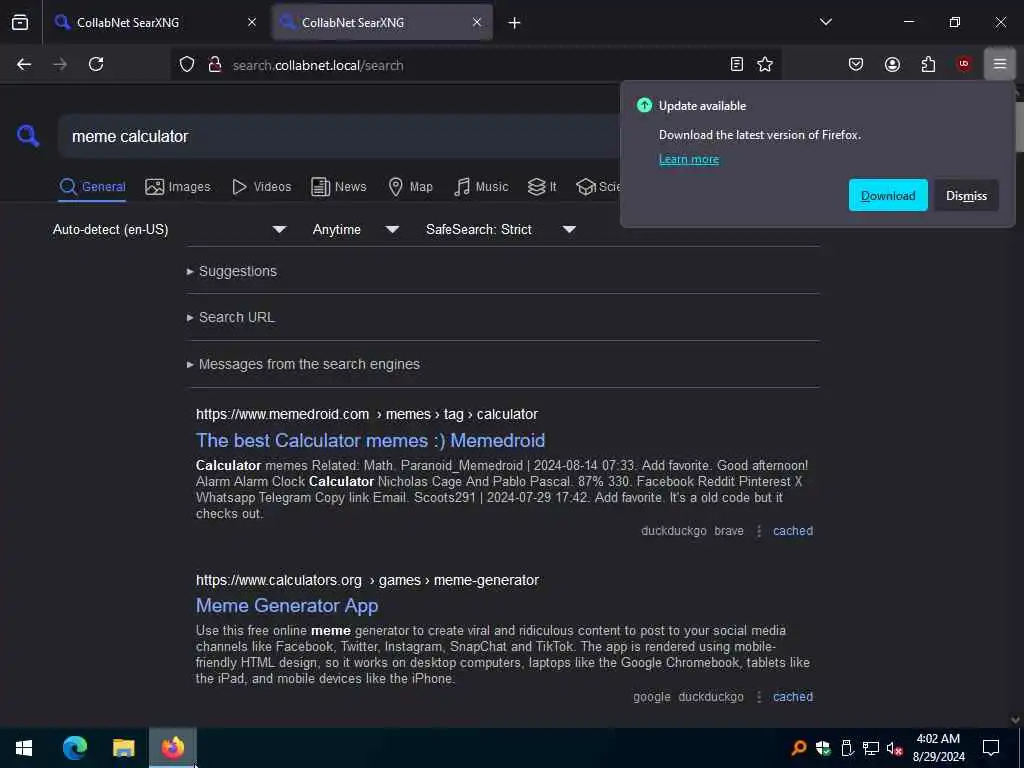Image resolution: width=1024 pixels, height=768 pixels.
Task: Open the Pocket save icon
Action: click(x=856, y=64)
